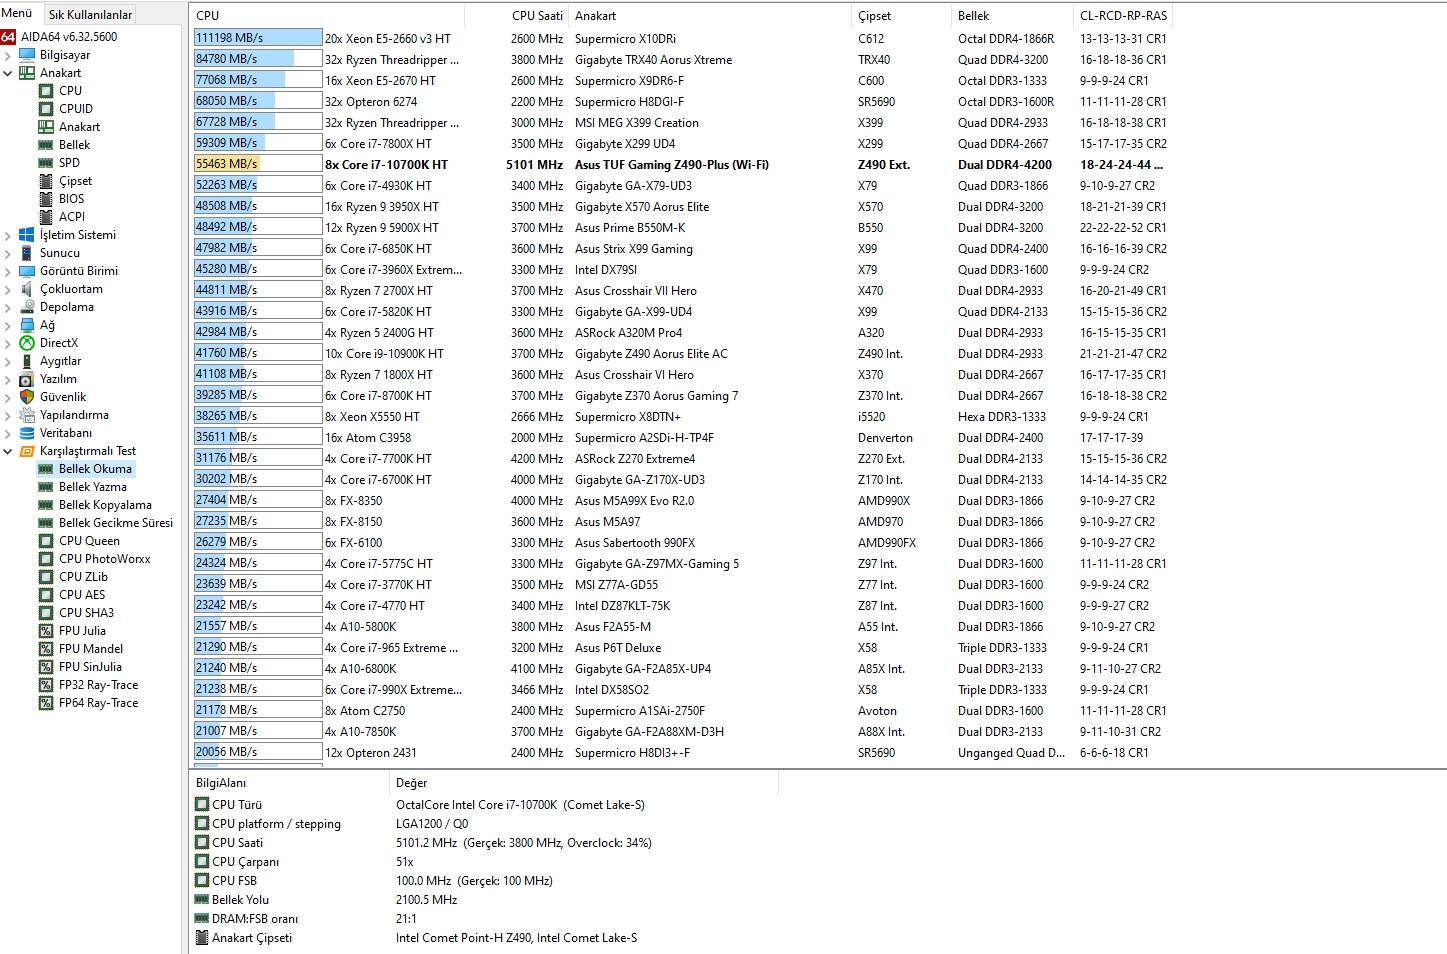The height and width of the screenshot is (954, 1447).
Task: Expand the Depolama node arrow
Action: coord(8,307)
